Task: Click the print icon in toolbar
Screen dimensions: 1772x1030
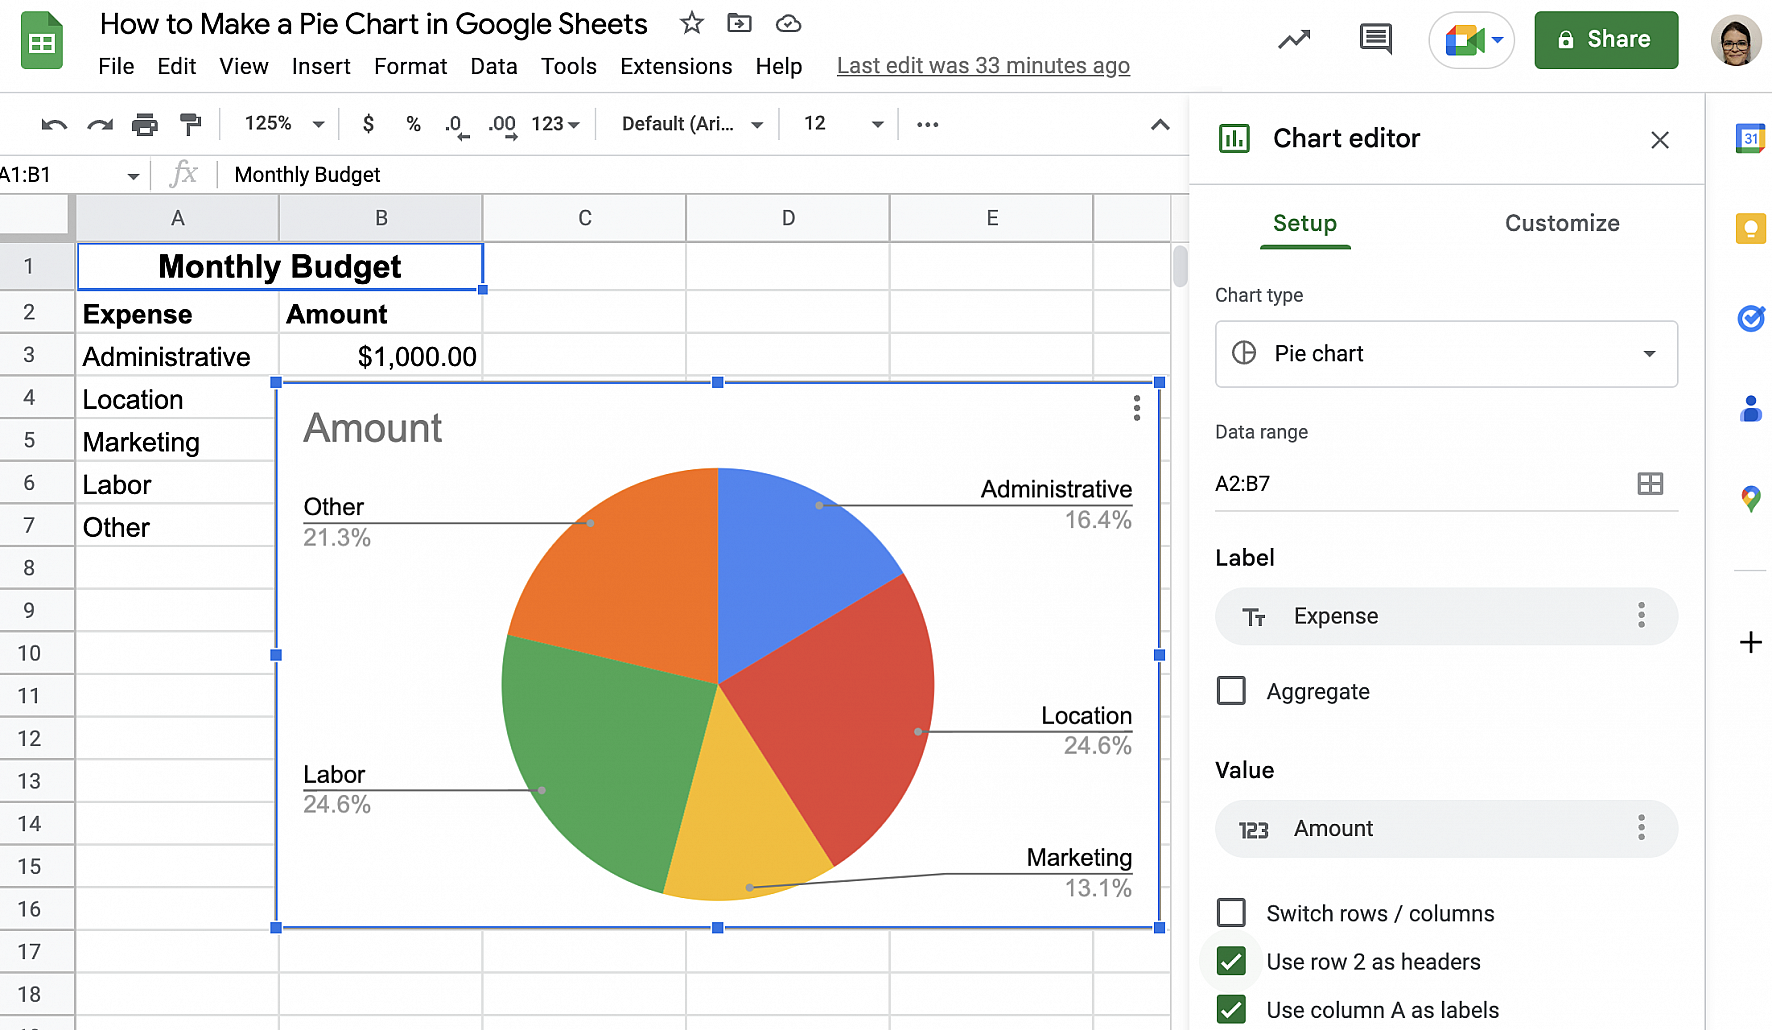Action: [x=145, y=125]
